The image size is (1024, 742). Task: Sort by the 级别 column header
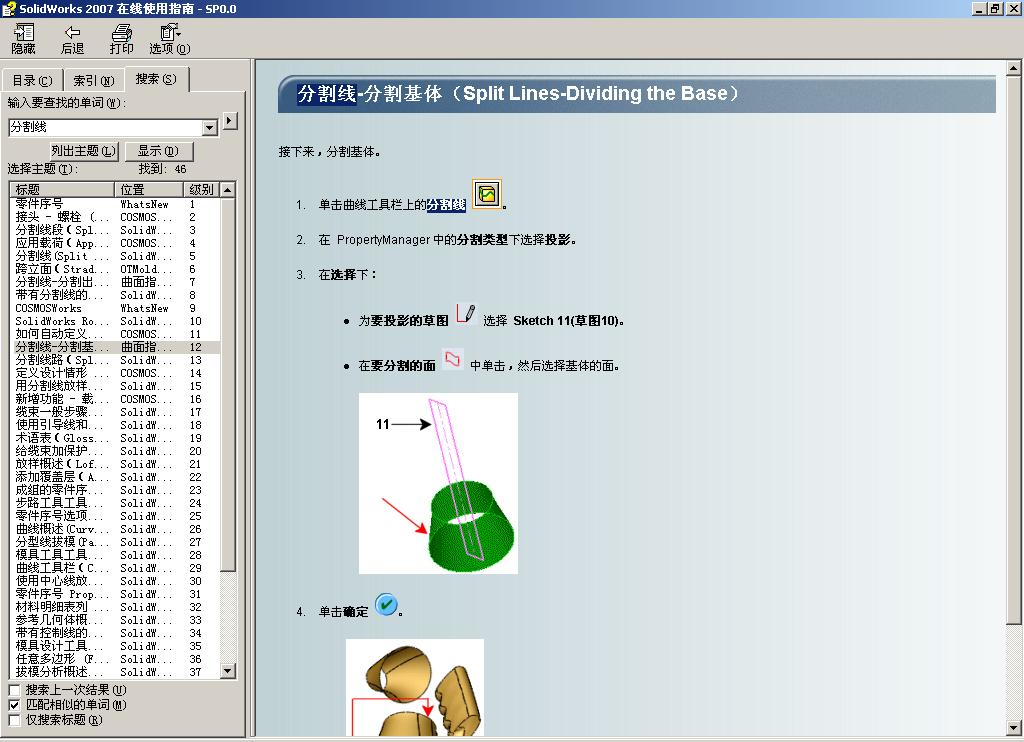[201, 189]
